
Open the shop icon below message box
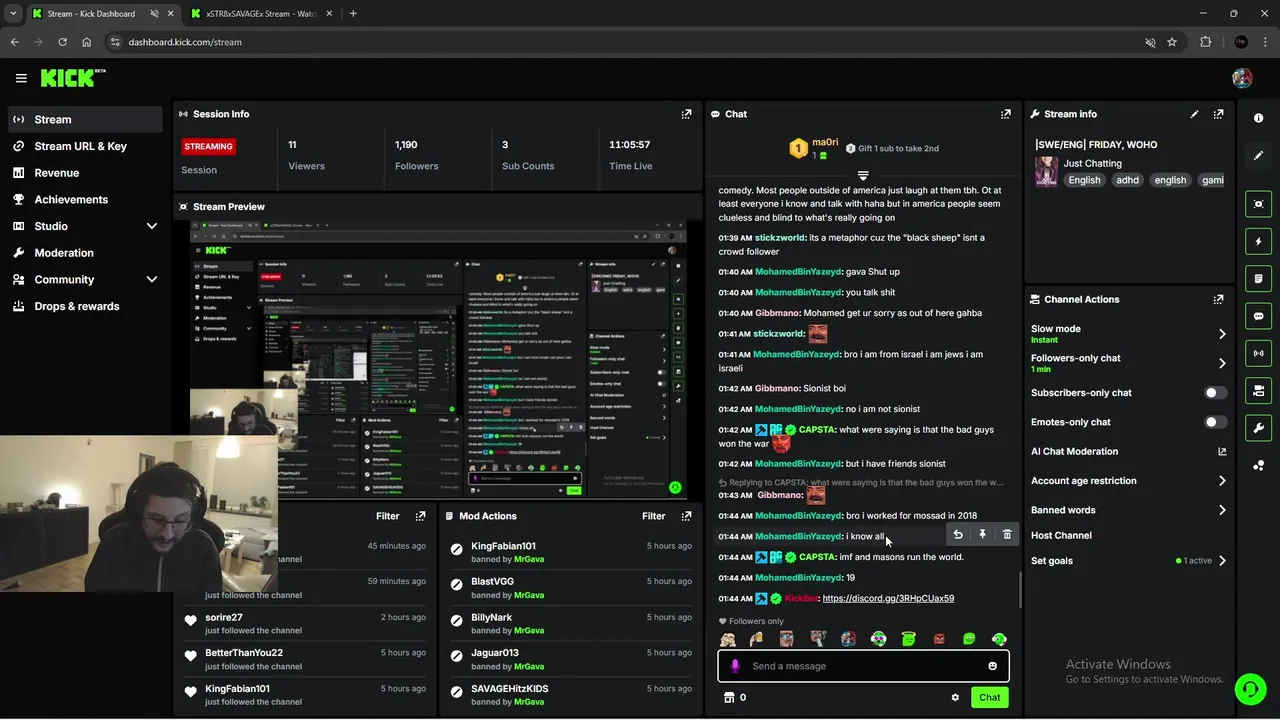point(729,698)
